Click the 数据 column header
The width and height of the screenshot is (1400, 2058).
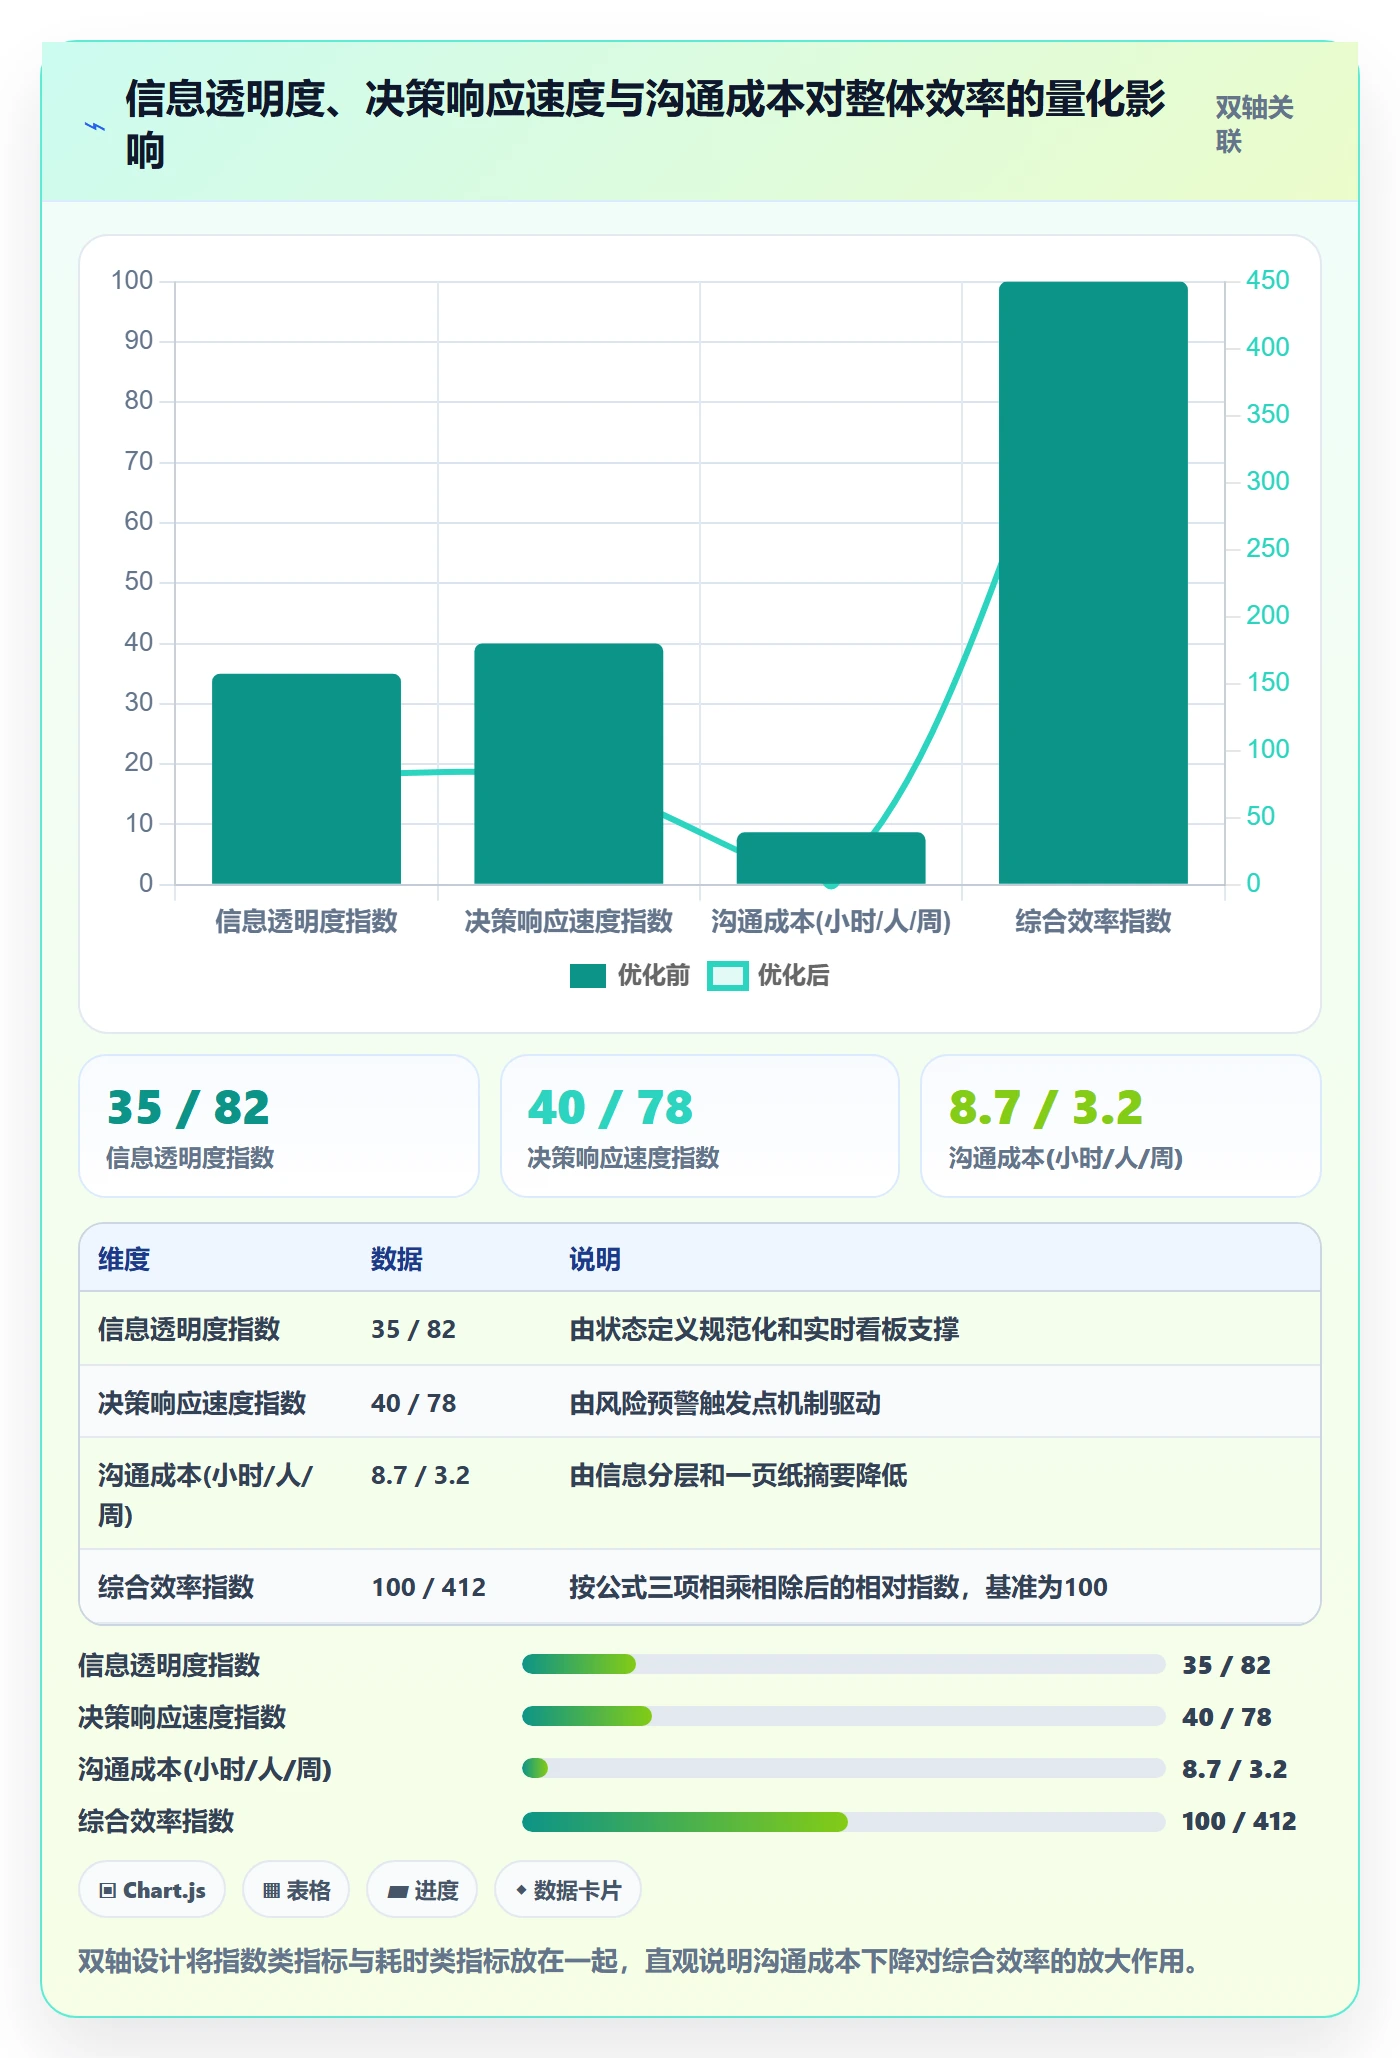[396, 1259]
